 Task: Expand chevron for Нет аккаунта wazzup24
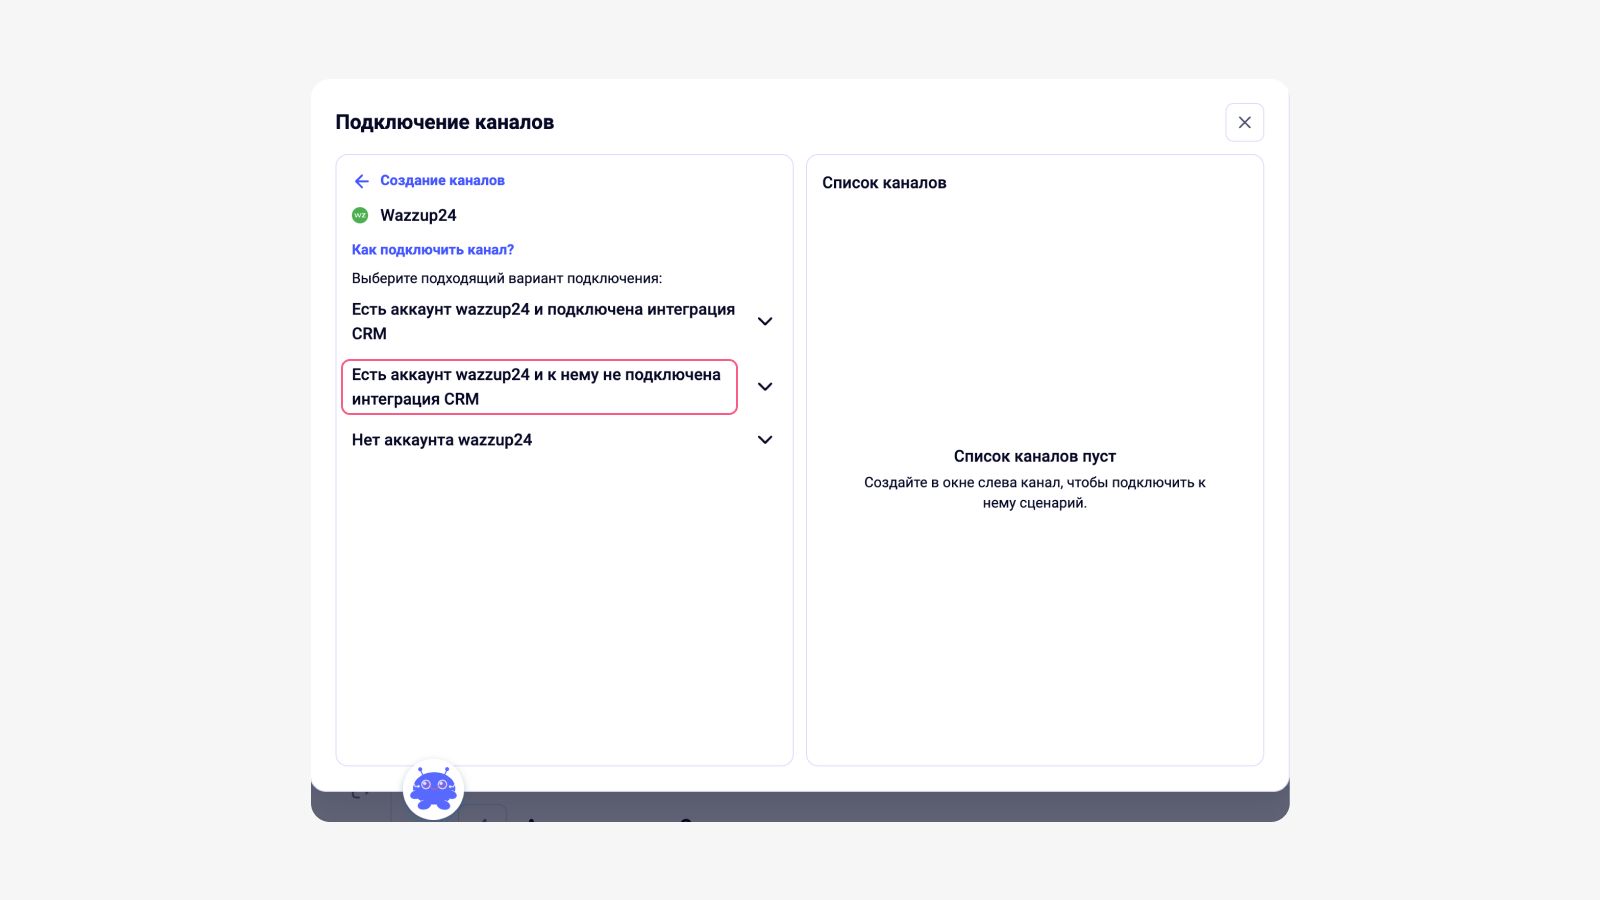pyautogui.click(x=765, y=440)
